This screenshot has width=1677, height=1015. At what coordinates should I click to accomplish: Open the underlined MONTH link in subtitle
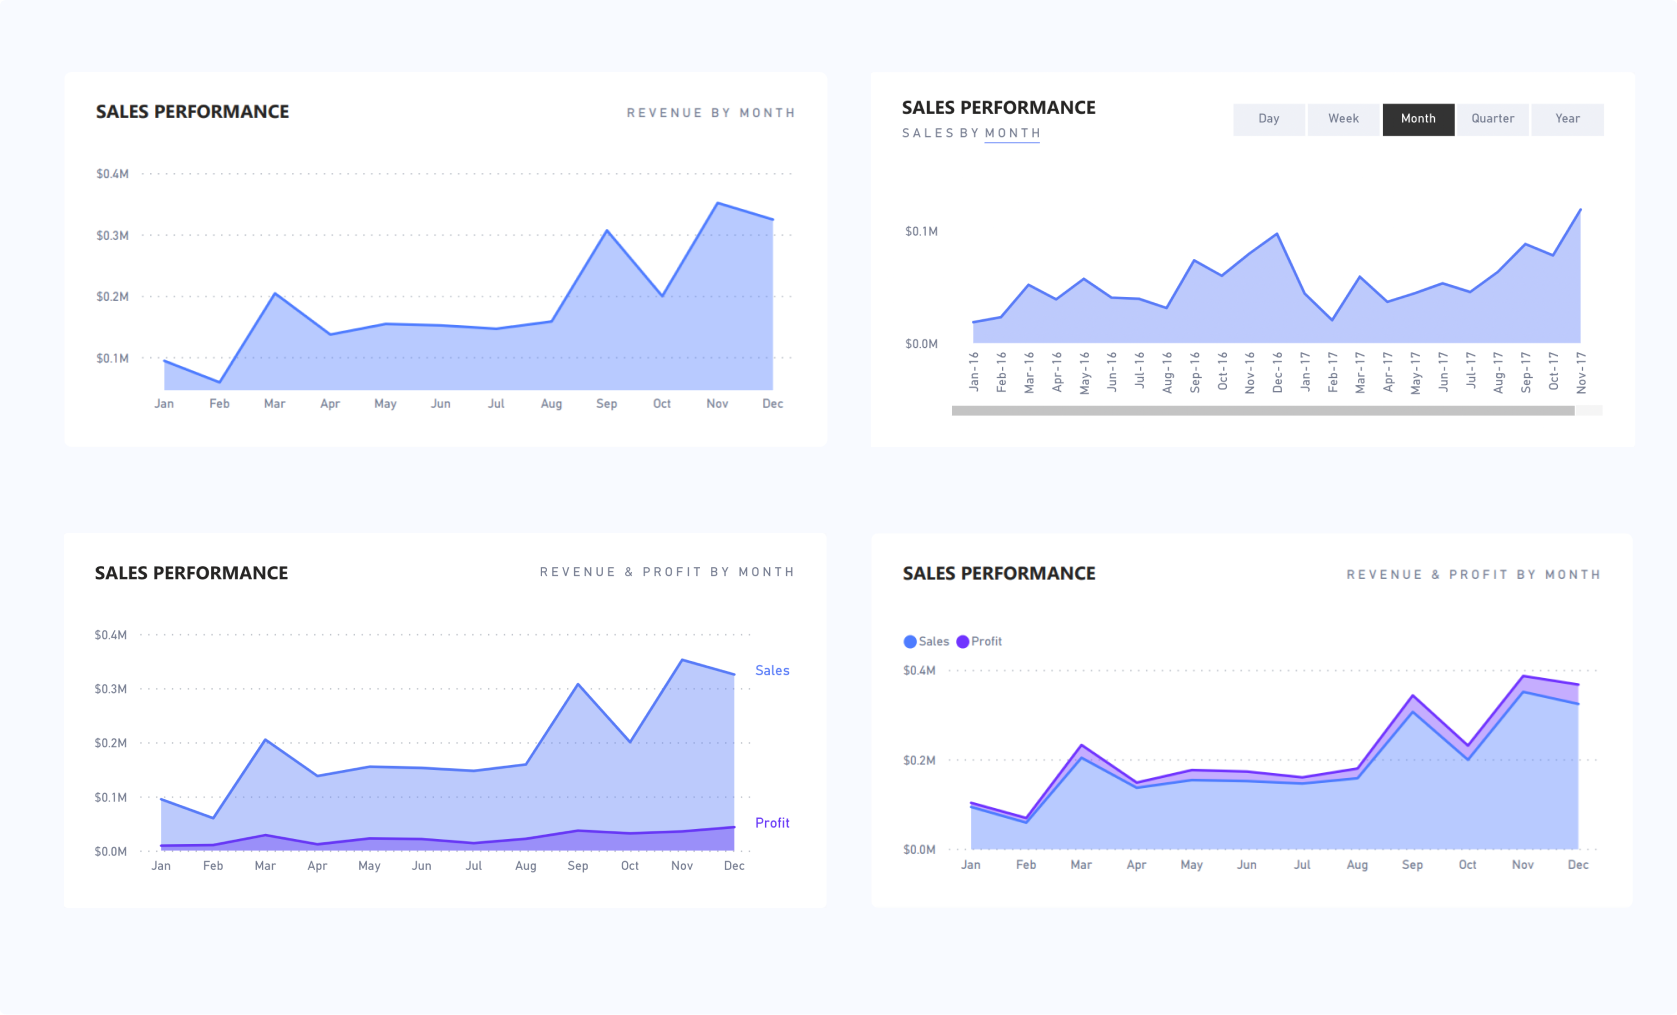tap(1012, 133)
